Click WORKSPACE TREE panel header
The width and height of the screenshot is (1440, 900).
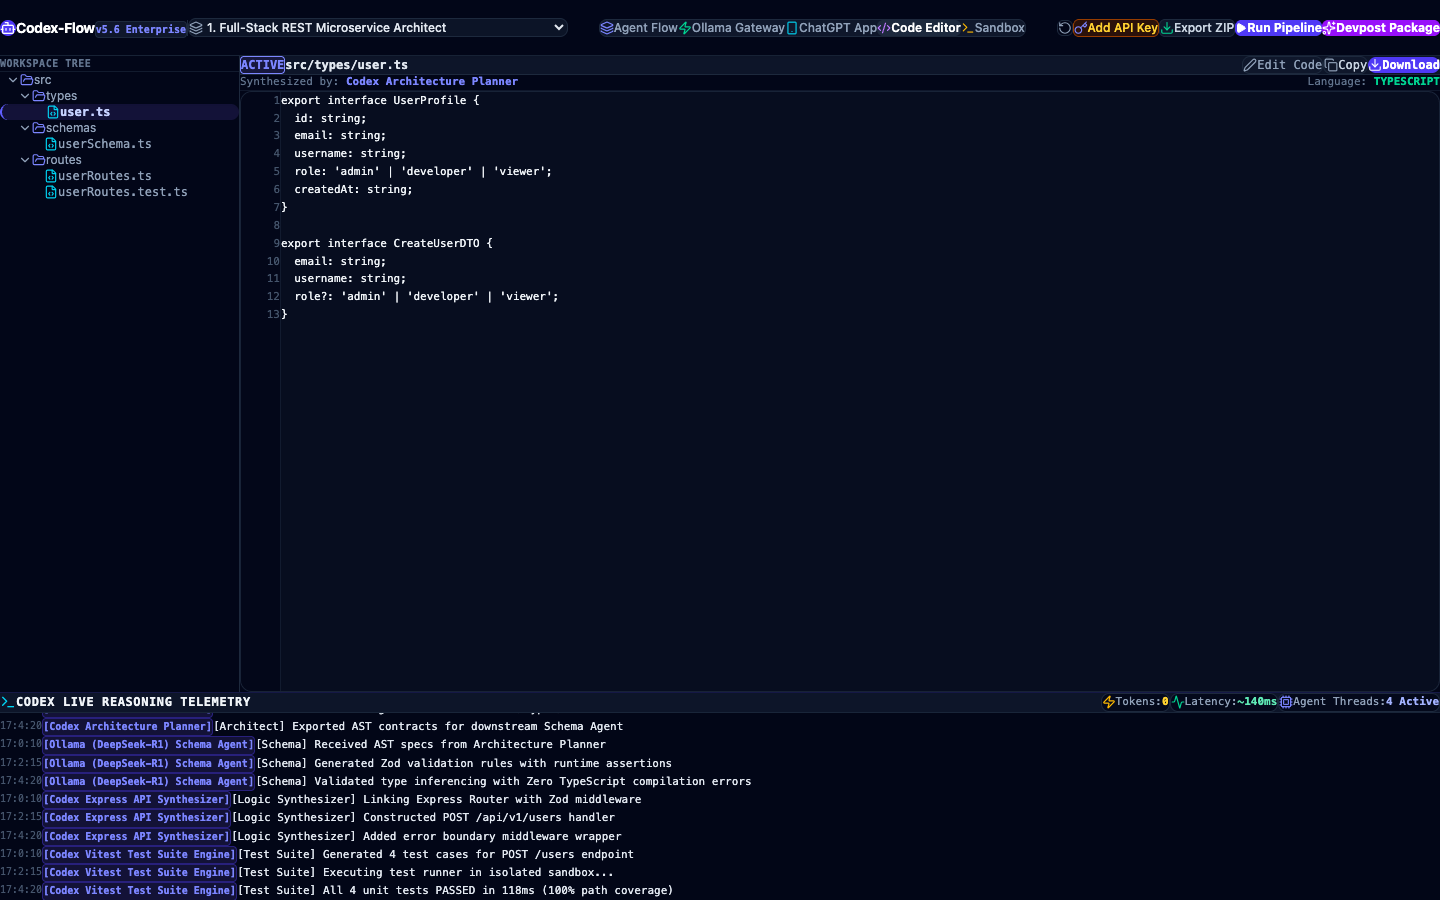(46, 63)
